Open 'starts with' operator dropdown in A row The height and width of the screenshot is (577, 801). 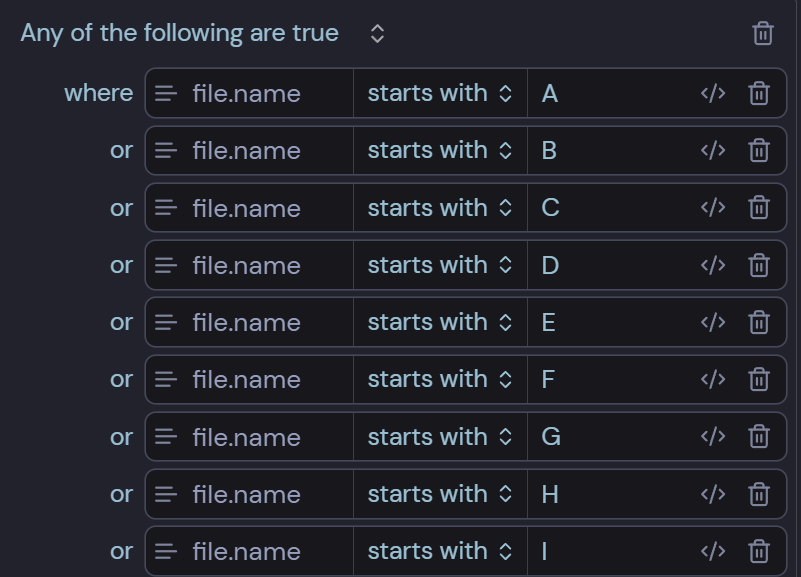click(x=440, y=93)
